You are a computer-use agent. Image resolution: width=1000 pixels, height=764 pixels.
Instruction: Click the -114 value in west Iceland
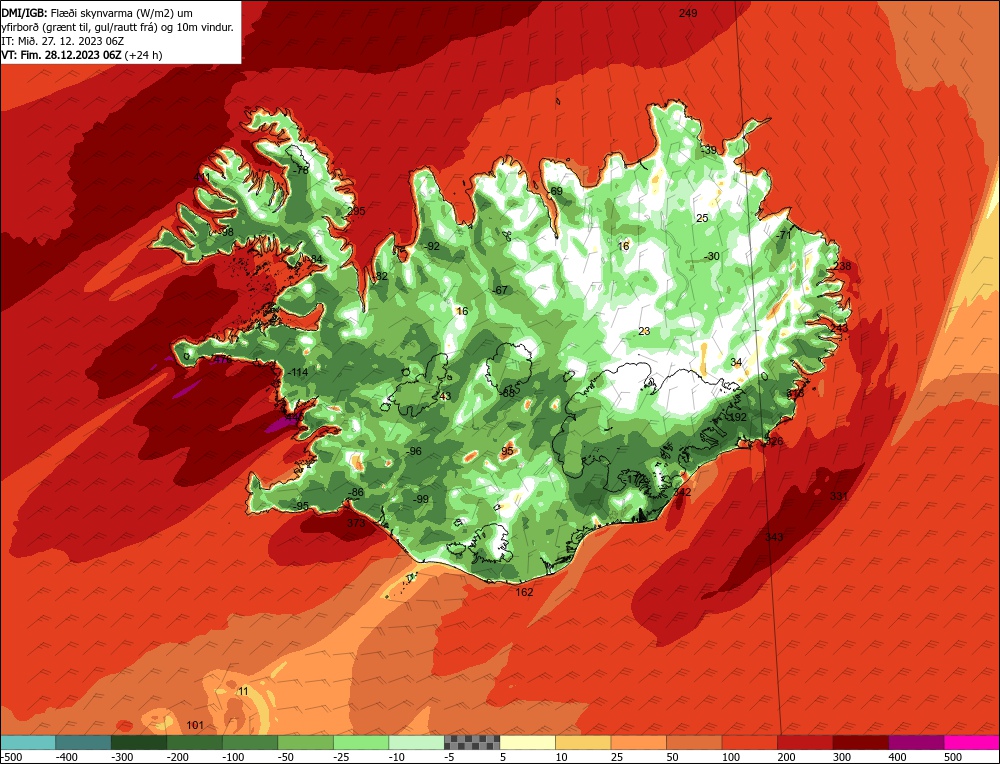pyautogui.click(x=297, y=372)
